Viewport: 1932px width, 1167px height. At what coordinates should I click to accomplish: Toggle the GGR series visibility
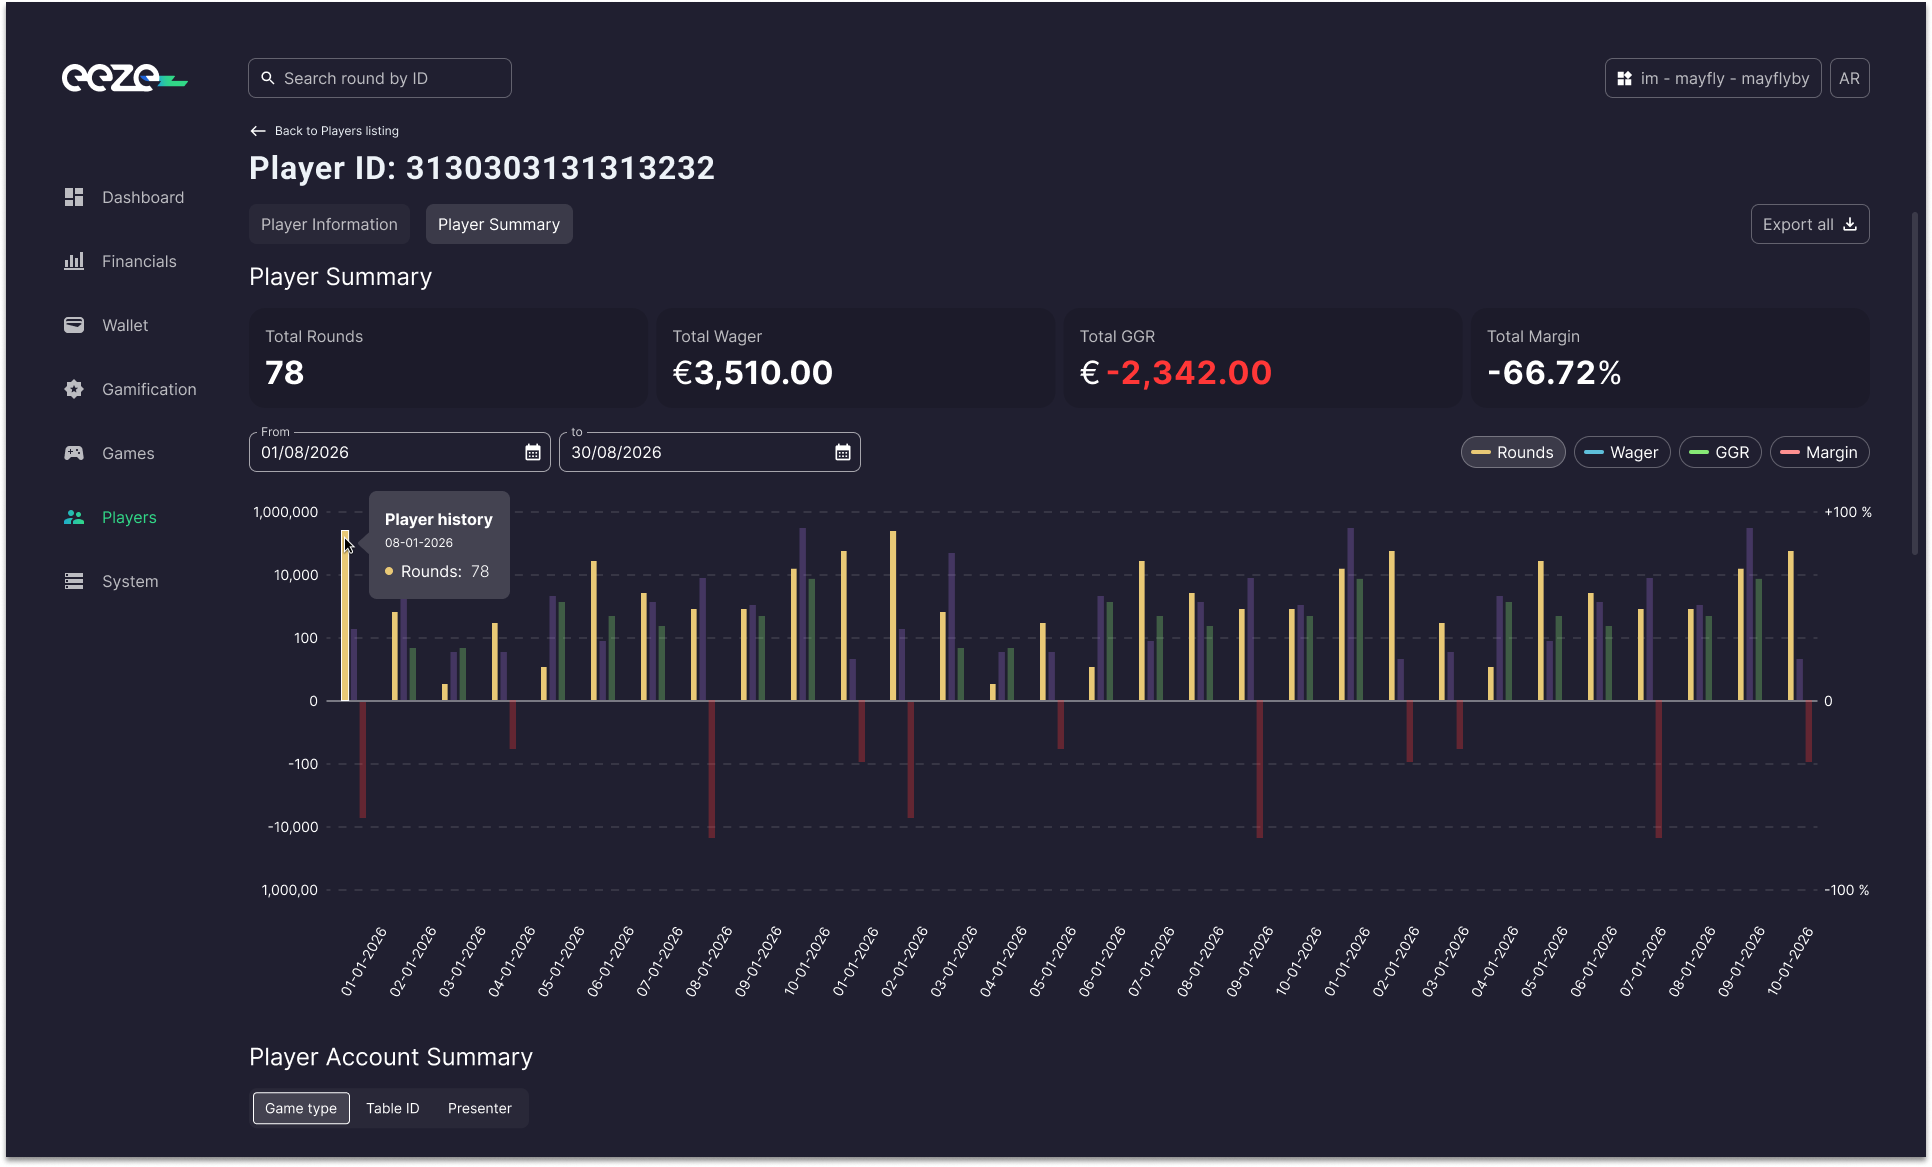click(x=1719, y=452)
